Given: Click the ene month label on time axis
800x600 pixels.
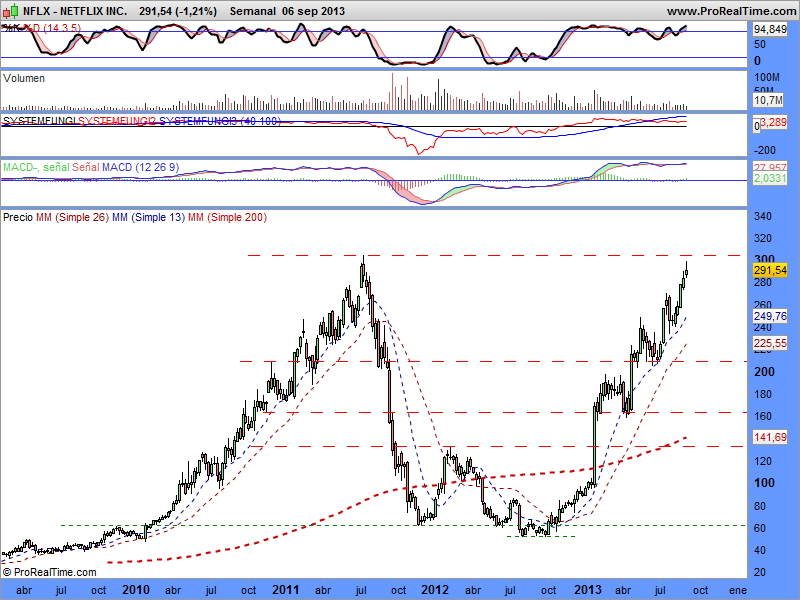Looking at the screenshot, I should pyautogui.click(x=738, y=591).
